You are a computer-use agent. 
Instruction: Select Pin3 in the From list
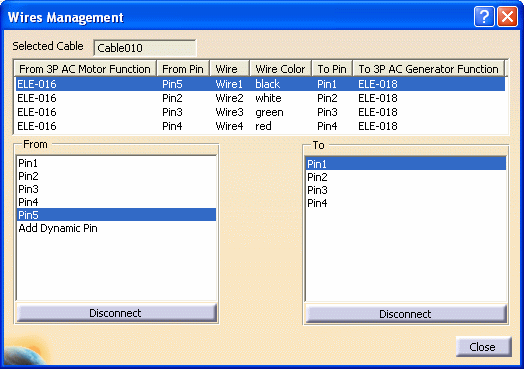pyautogui.click(x=116, y=189)
